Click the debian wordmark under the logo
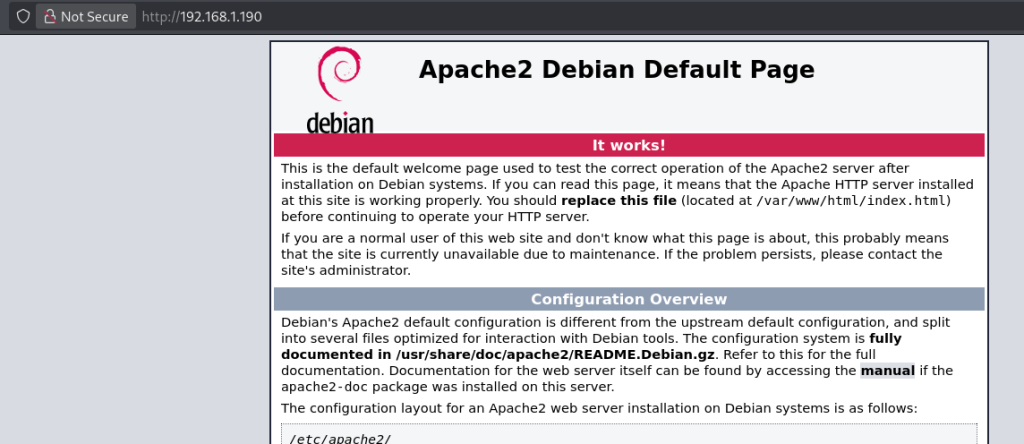 (339, 124)
